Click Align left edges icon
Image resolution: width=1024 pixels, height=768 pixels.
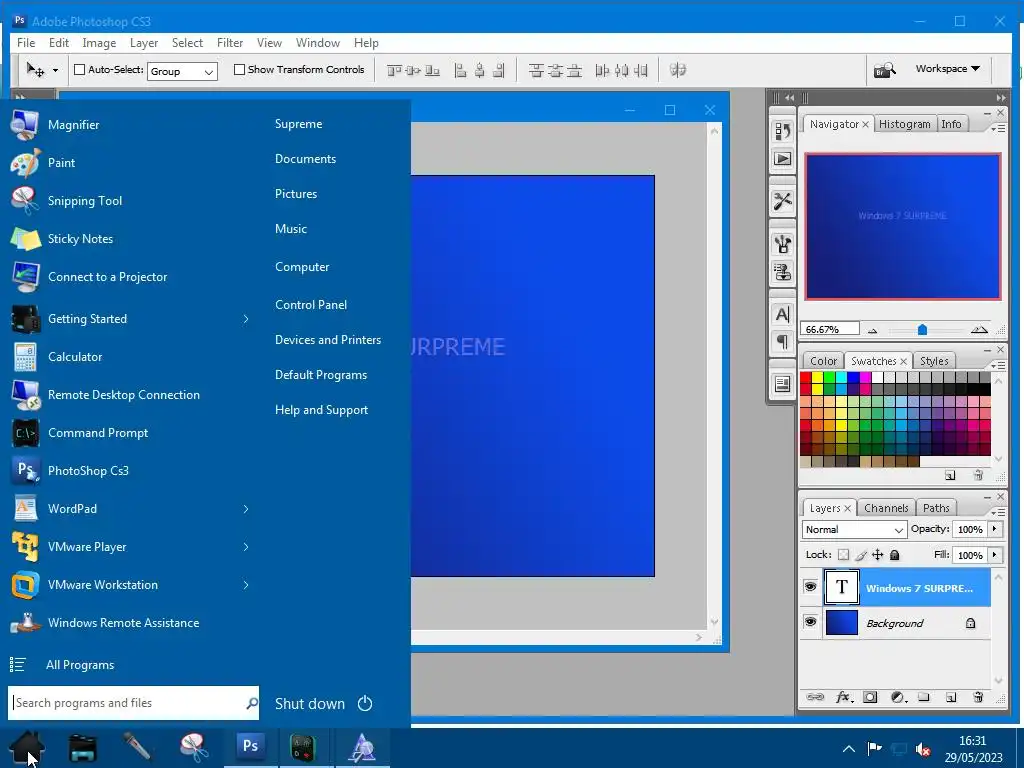(460, 71)
